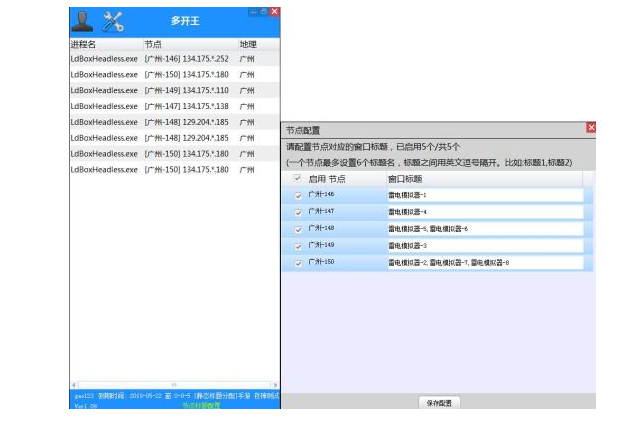This screenshot has width=629, height=434.
Task: Close the 节点配置 dialog
Action: (x=591, y=128)
